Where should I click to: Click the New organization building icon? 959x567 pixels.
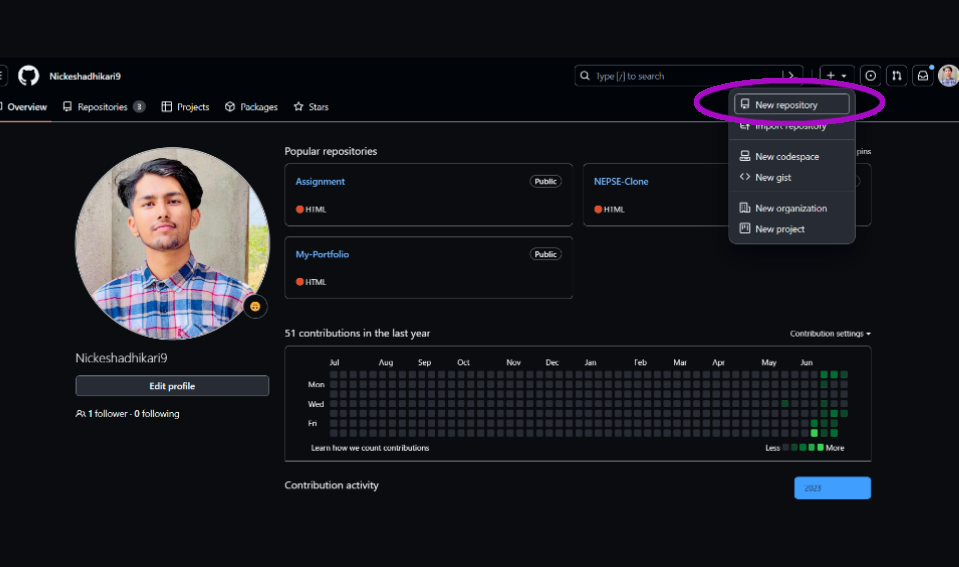tap(744, 208)
